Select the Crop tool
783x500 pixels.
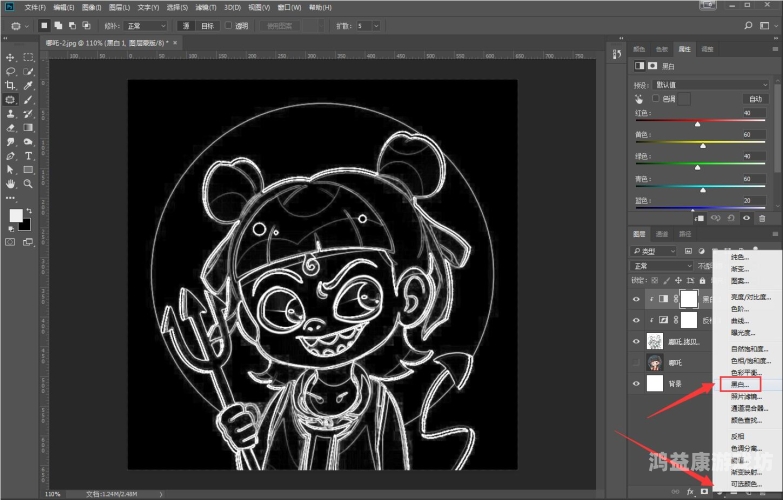tap(10, 86)
